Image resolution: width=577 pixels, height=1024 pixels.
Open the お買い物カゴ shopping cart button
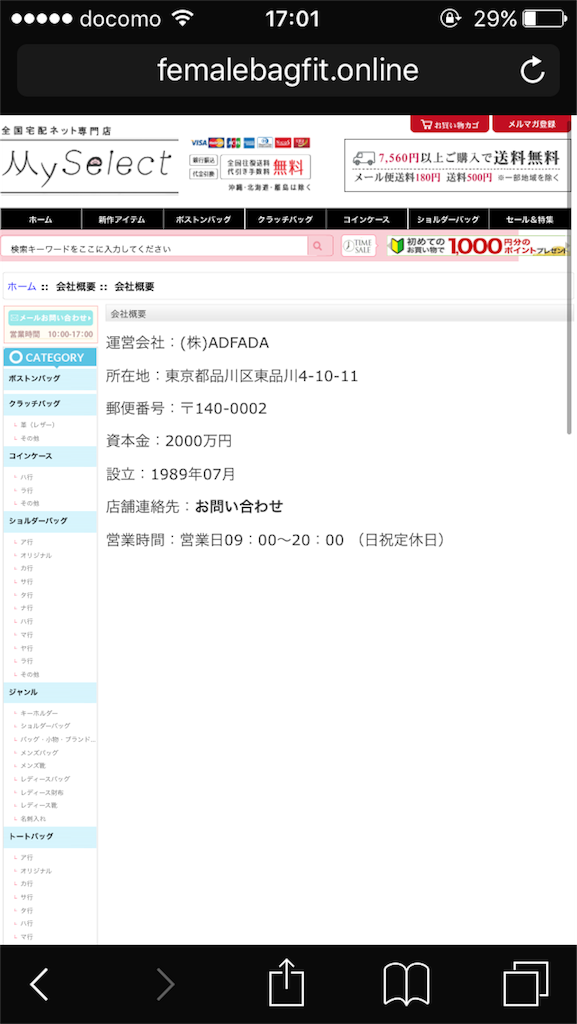click(x=450, y=124)
